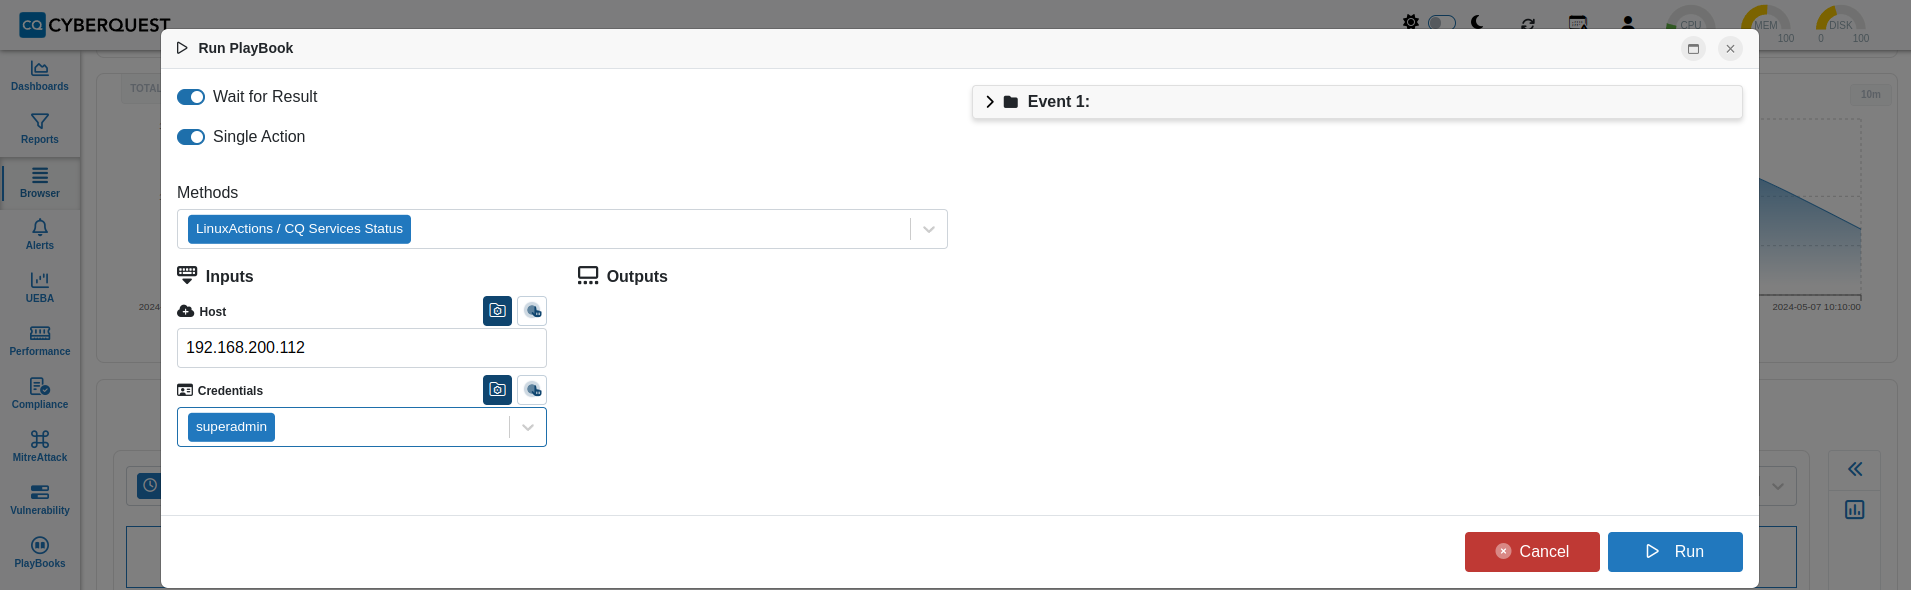The width and height of the screenshot is (1911, 590).
Task: Open MitreAttack in the sidebar
Action: coord(40,446)
